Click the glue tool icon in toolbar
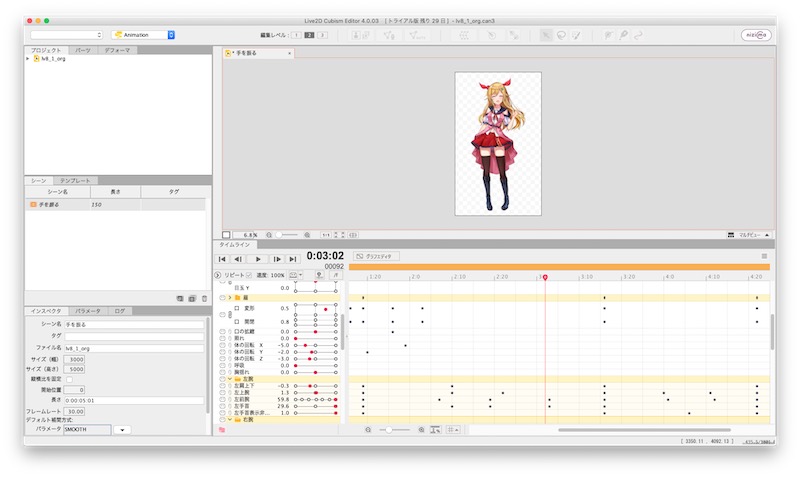 [x=609, y=35]
